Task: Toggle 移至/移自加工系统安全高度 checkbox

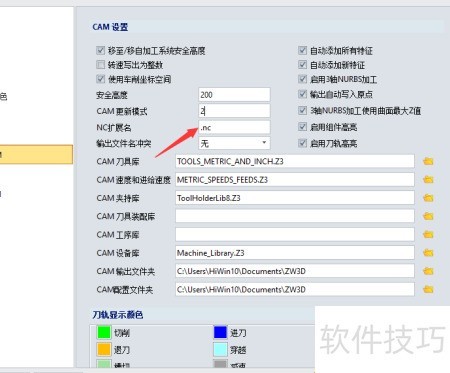Action: coord(100,50)
